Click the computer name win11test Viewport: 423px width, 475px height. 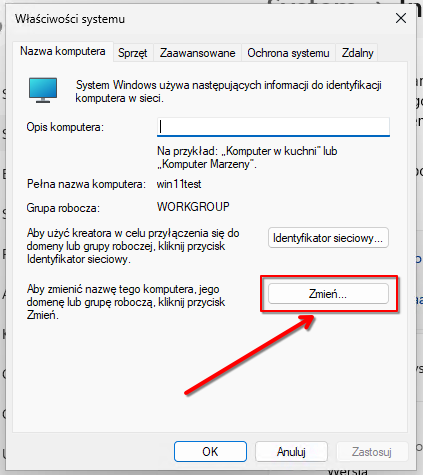coord(179,184)
